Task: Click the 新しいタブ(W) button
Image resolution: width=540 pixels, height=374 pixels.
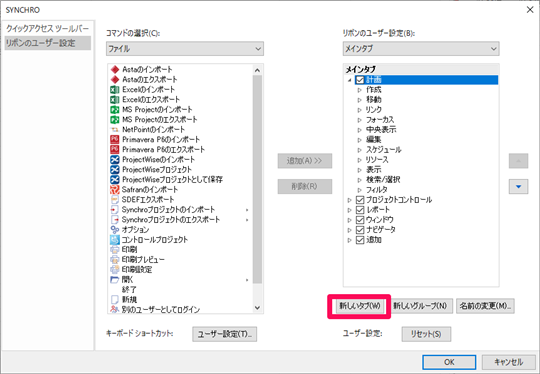Action: (359, 306)
